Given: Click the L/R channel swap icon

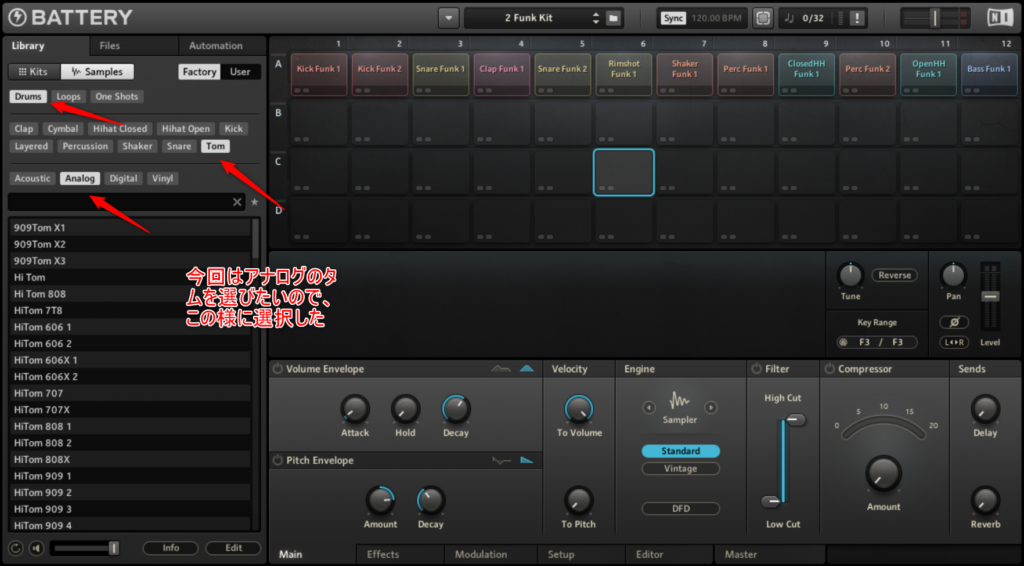Looking at the screenshot, I should pyautogui.click(x=954, y=343).
